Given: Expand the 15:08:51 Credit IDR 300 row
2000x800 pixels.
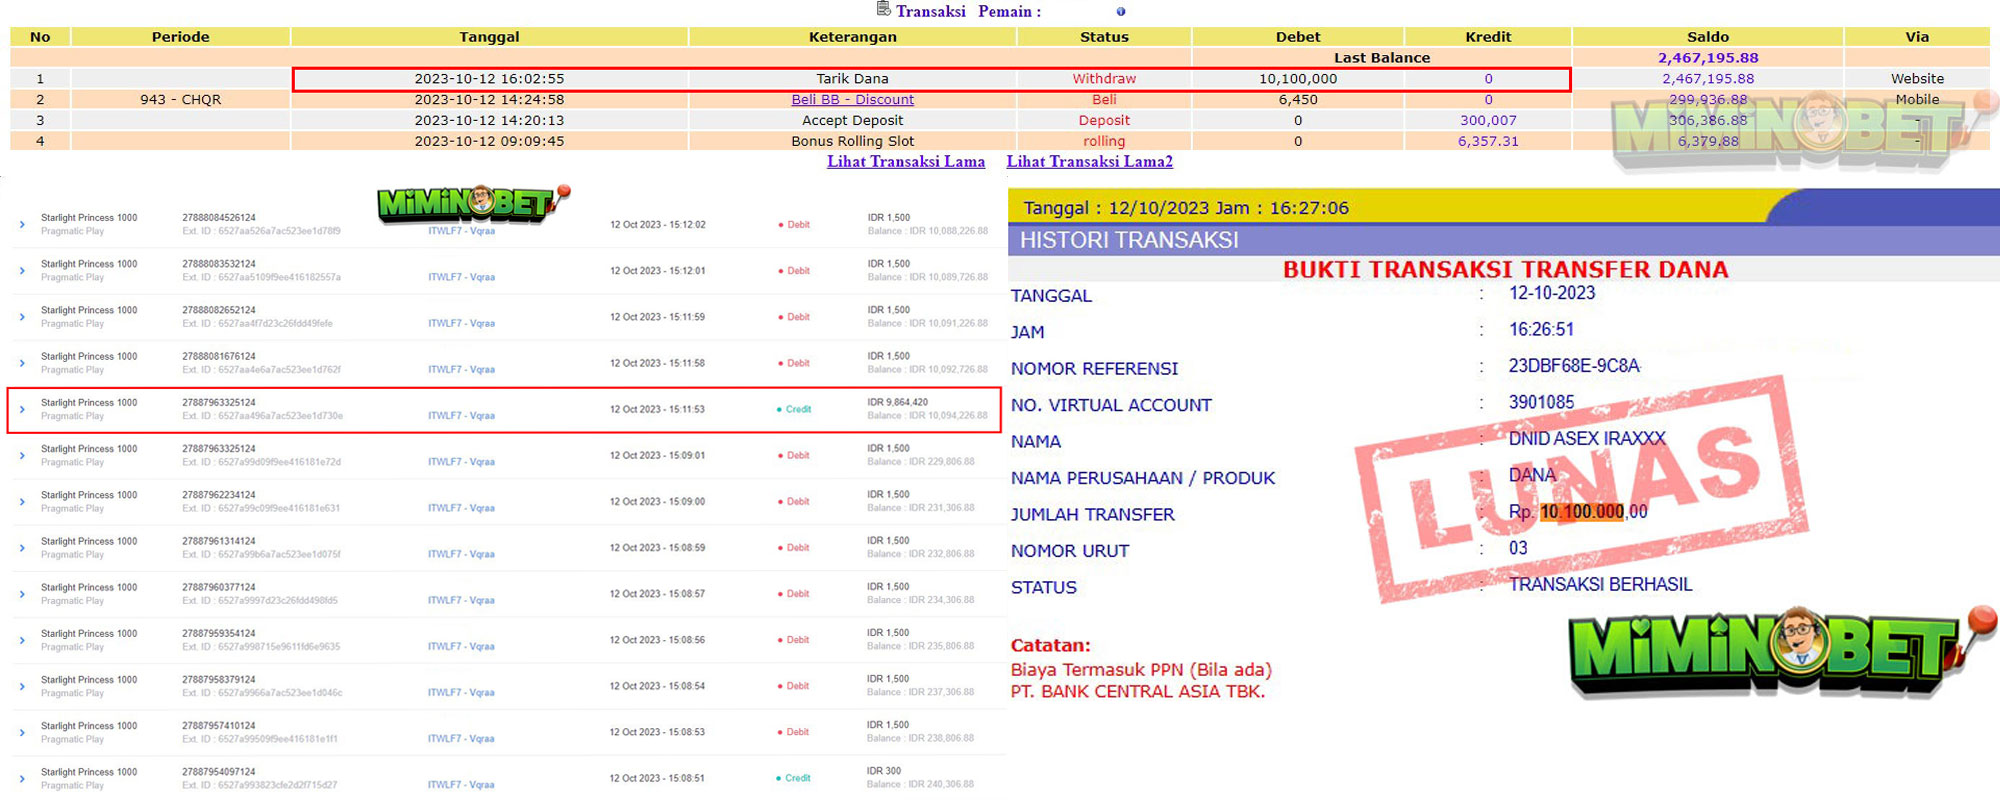Looking at the screenshot, I should click(x=22, y=779).
